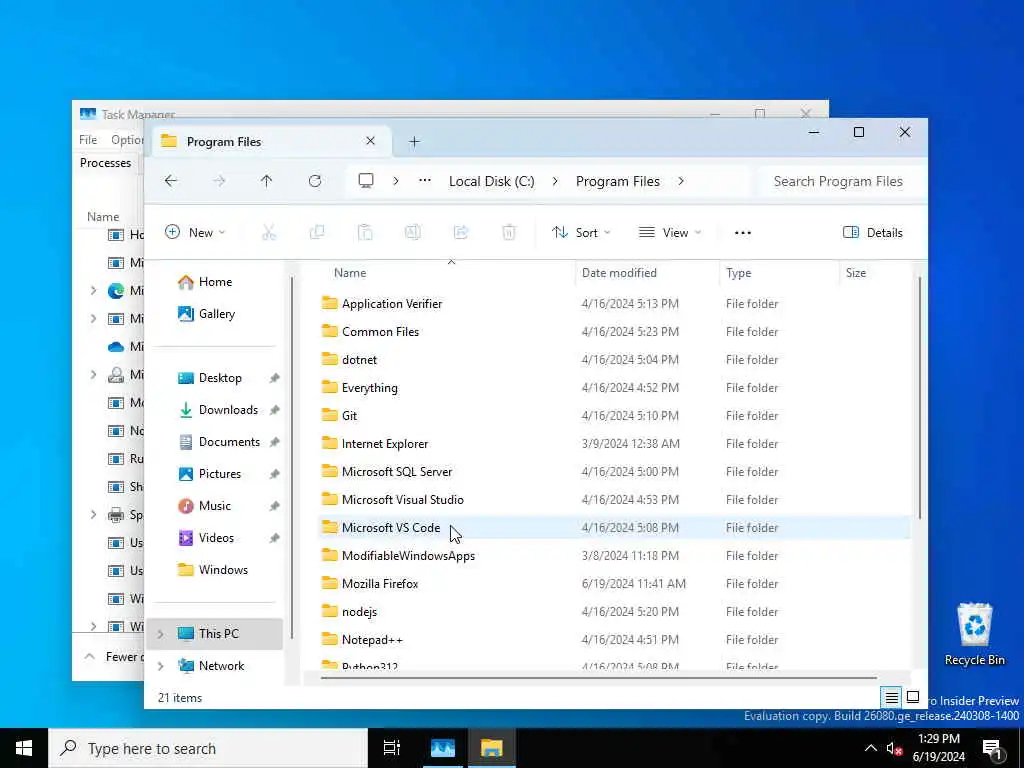Viewport: 1024px width, 768px height.
Task: Click the Task View icon on taskbar
Action: pyautogui.click(x=392, y=748)
